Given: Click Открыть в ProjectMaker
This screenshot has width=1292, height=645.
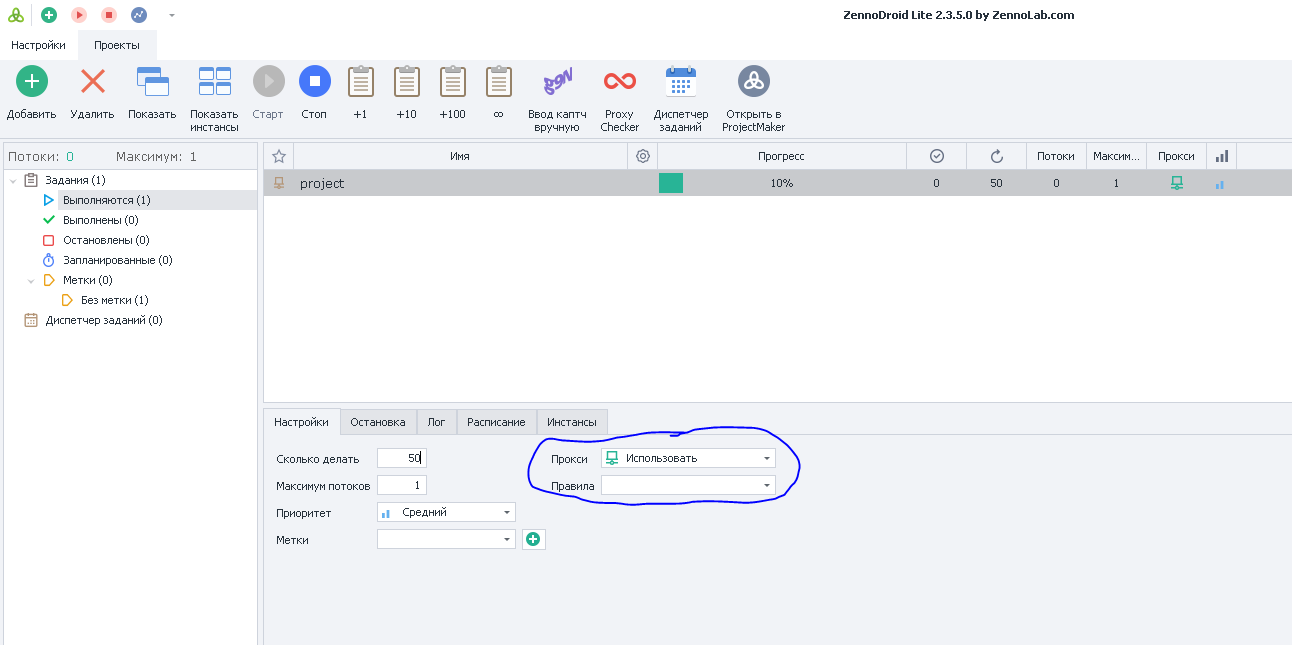Looking at the screenshot, I should [x=753, y=100].
